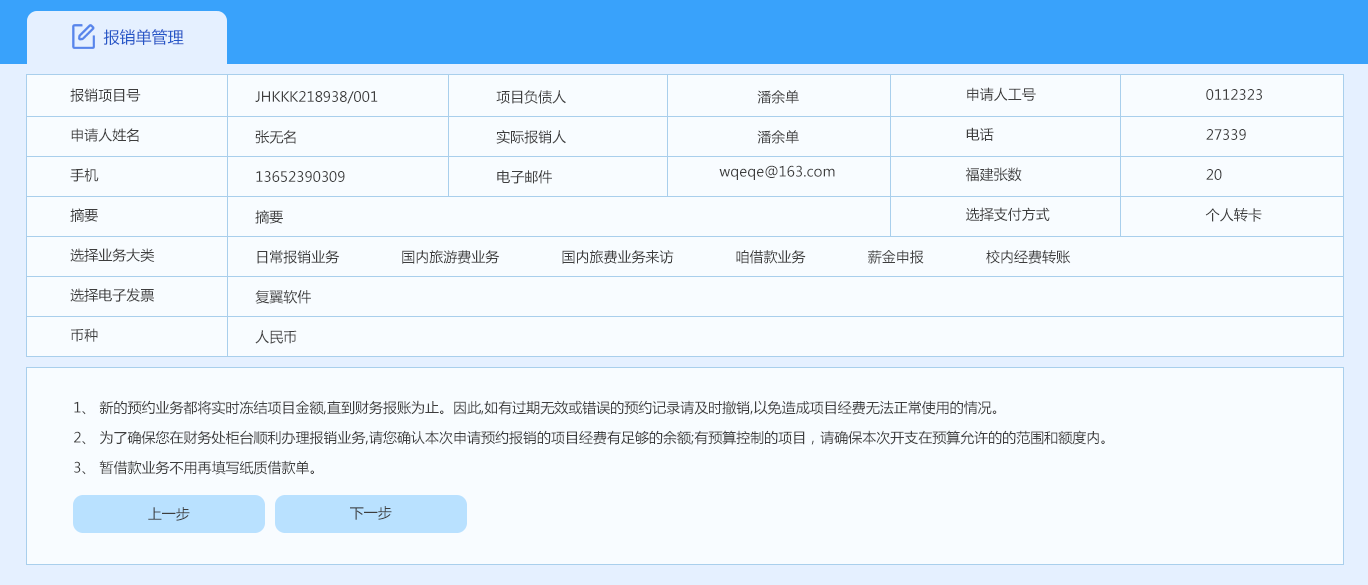Open the 报销单管理 tab
Image resolution: width=1368 pixels, height=585 pixels.
[143, 38]
